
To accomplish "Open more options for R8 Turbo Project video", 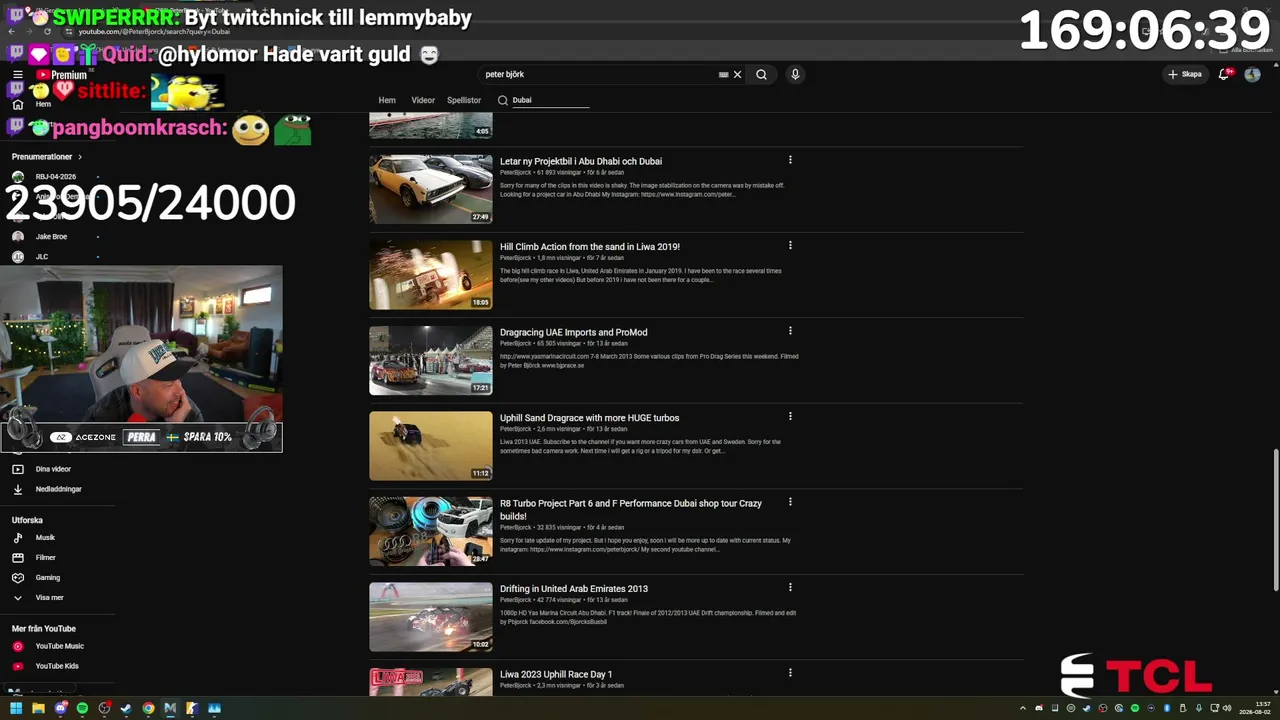I will (790, 502).
